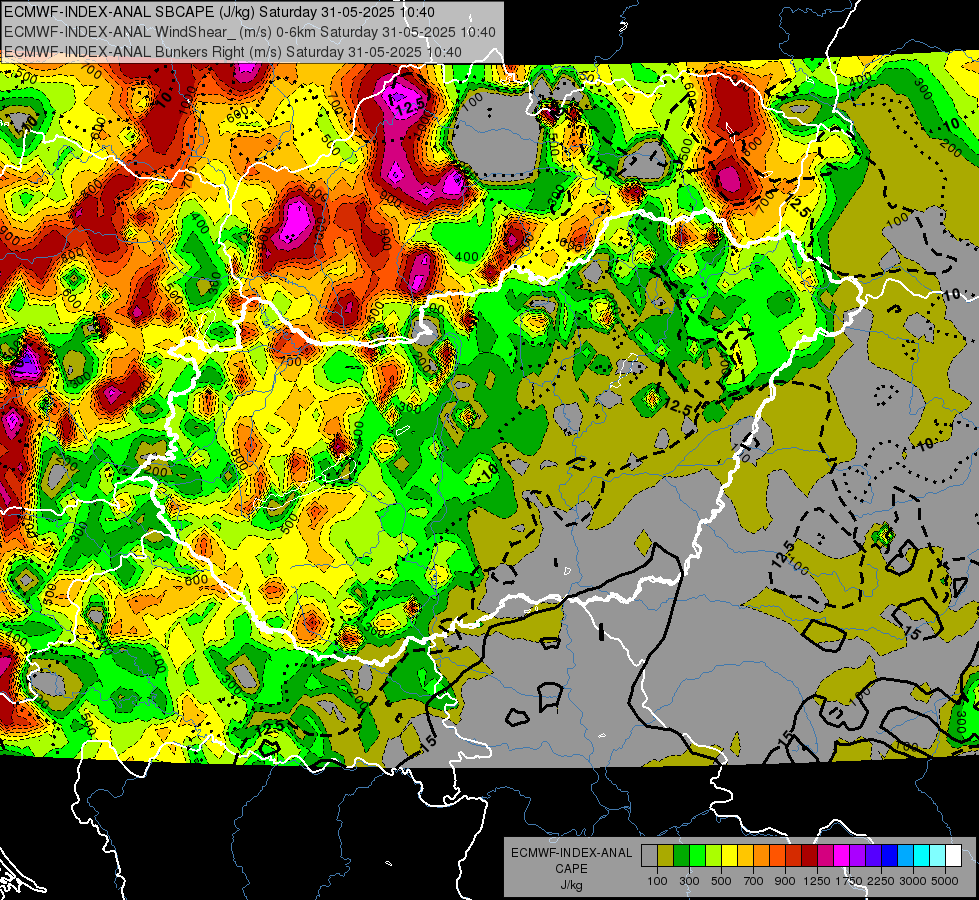Pick the bright green legend swatch
Image resolution: width=979 pixels, height=900 pixels.
(x=697, y=856)
